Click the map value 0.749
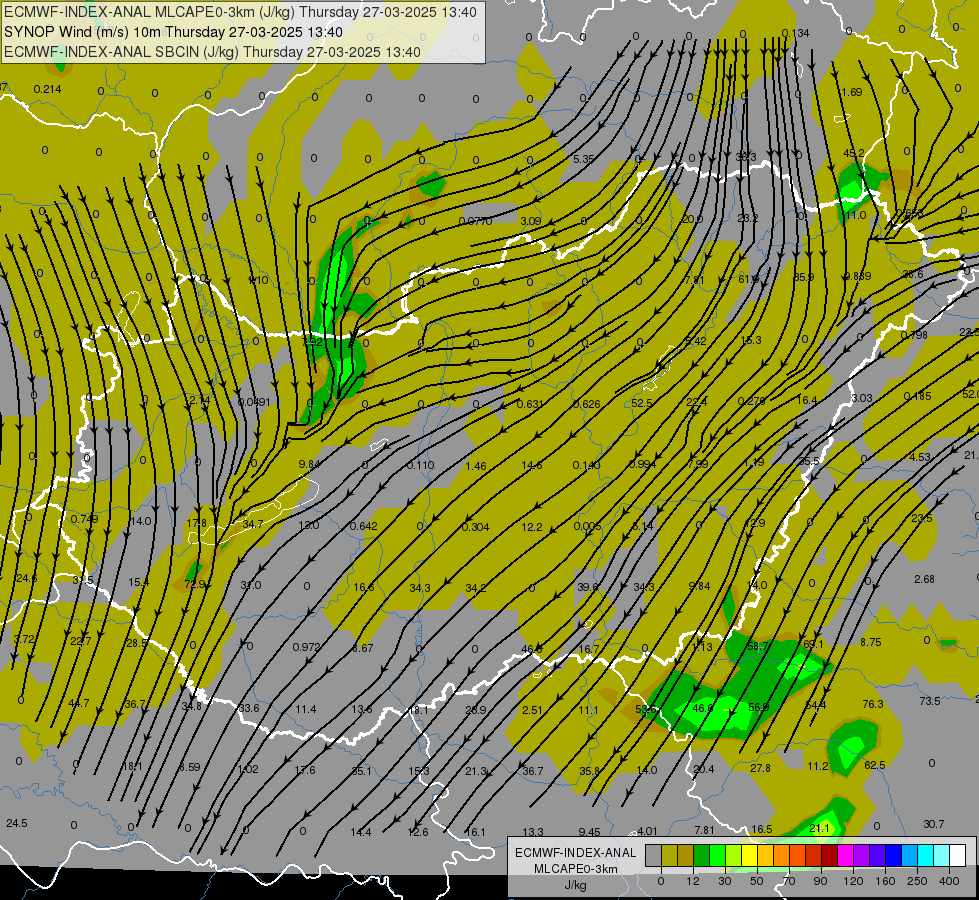Viewport: 979px width, 900px height. pyautogui.click(x=84, y=519)
